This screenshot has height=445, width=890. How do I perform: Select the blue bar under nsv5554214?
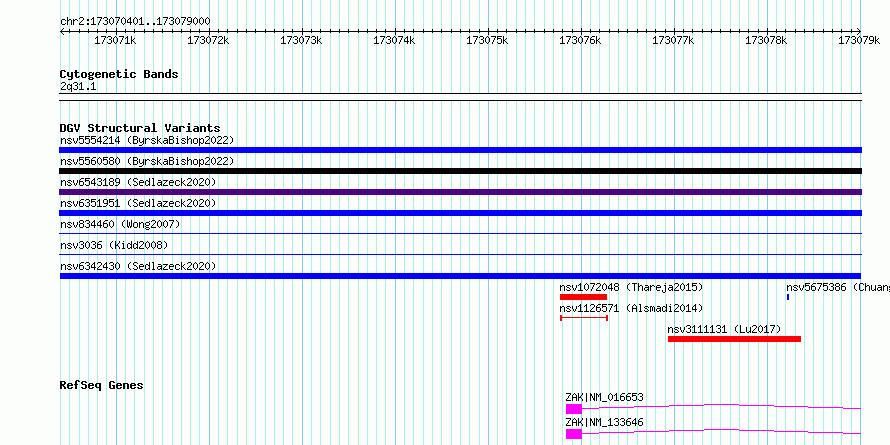[460, 150]
